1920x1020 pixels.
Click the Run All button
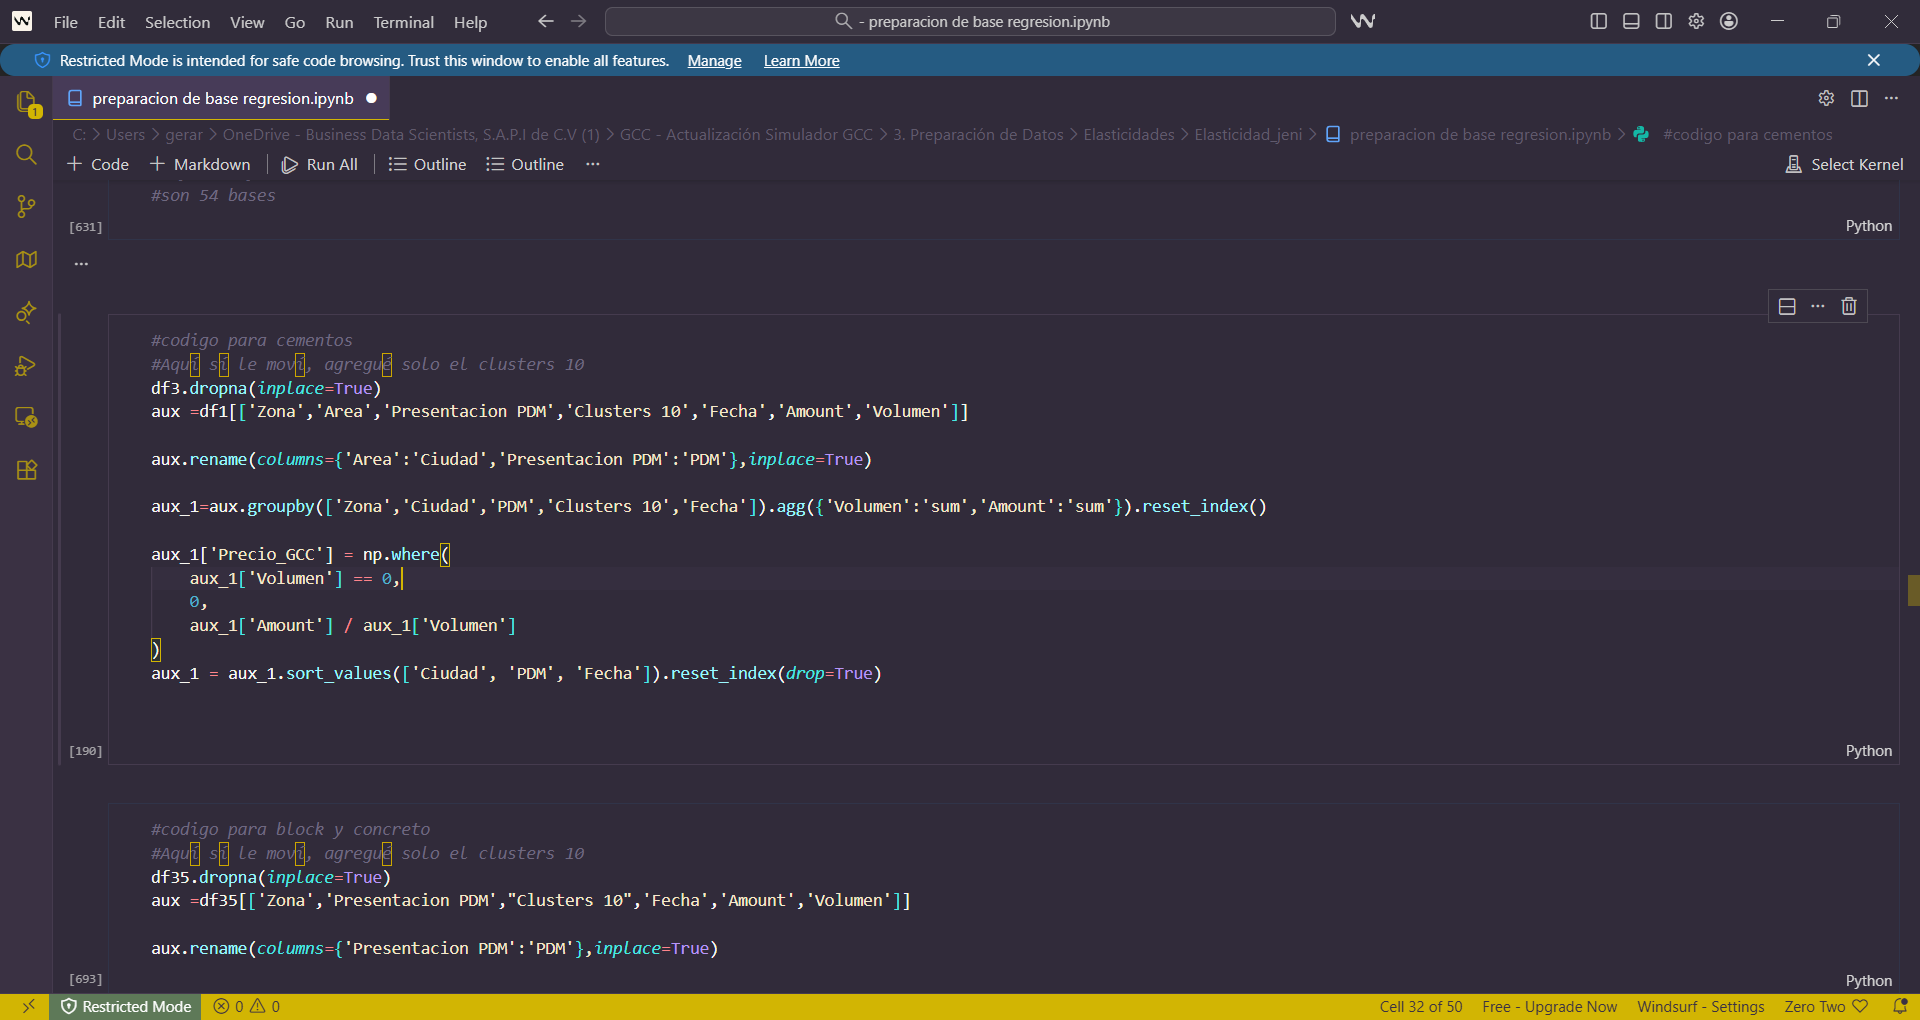coord(320,164)
